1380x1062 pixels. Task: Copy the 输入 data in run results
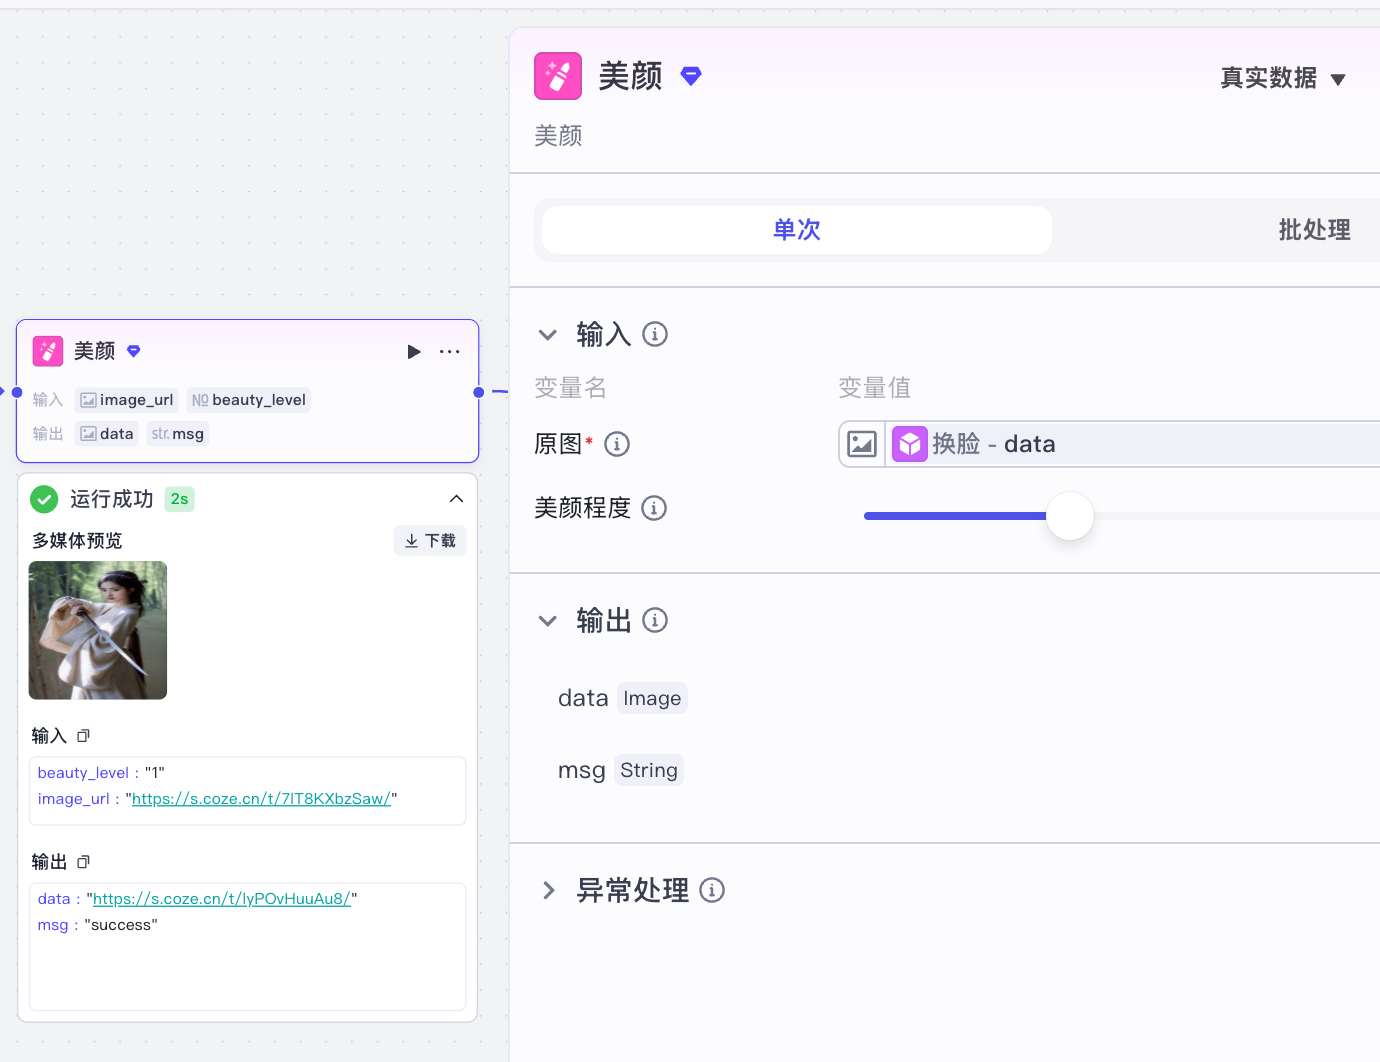coord(84,736)
